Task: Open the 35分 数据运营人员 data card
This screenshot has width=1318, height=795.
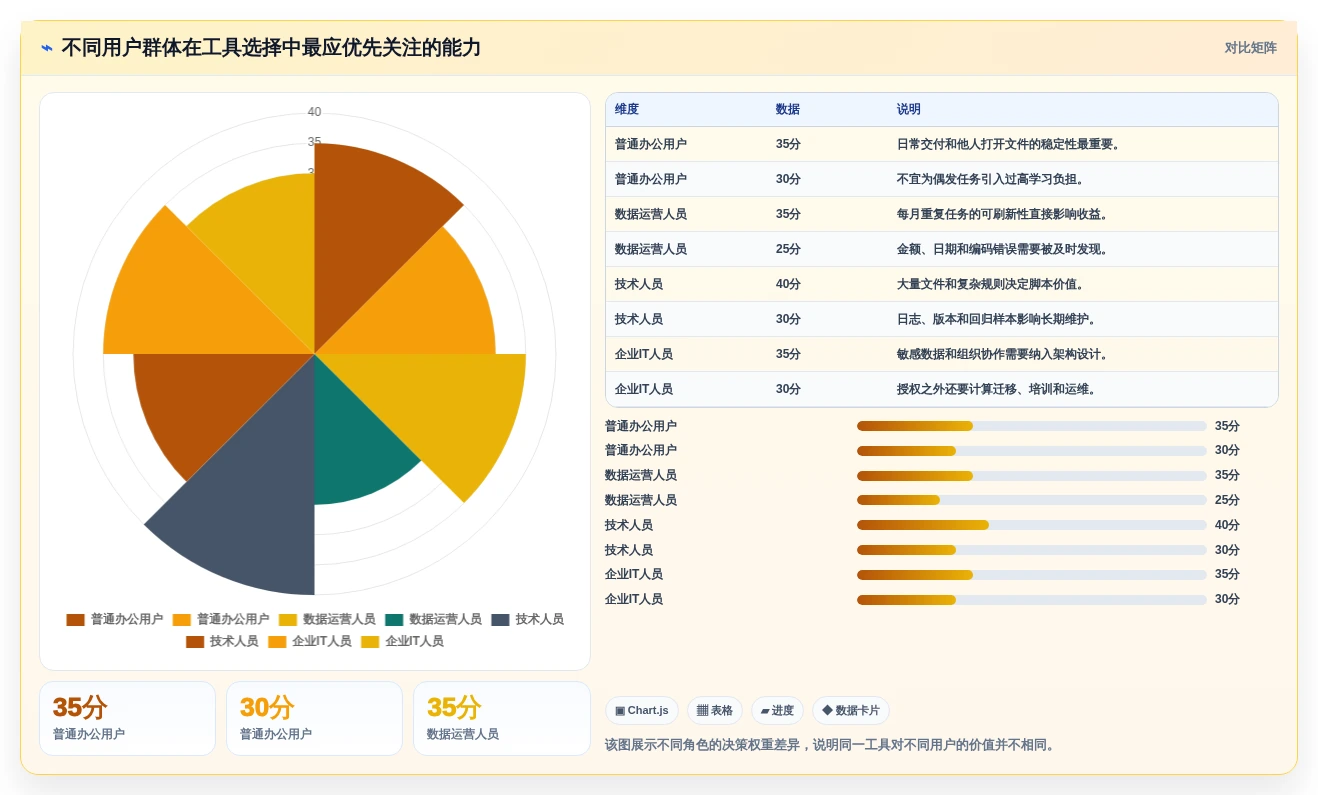Action: coord(501,718)
